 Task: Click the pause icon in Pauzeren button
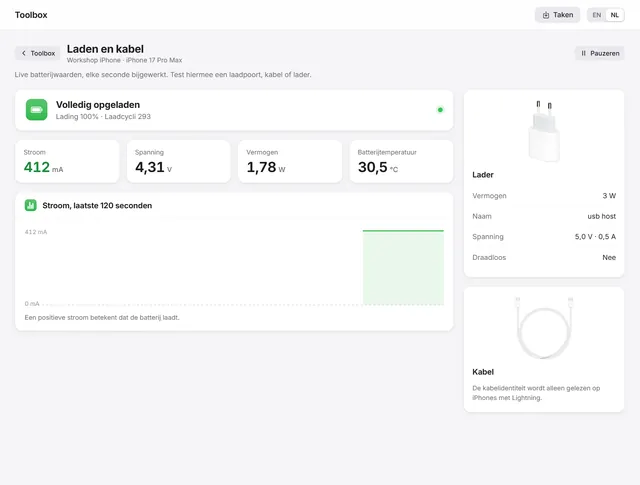[583, 53]
